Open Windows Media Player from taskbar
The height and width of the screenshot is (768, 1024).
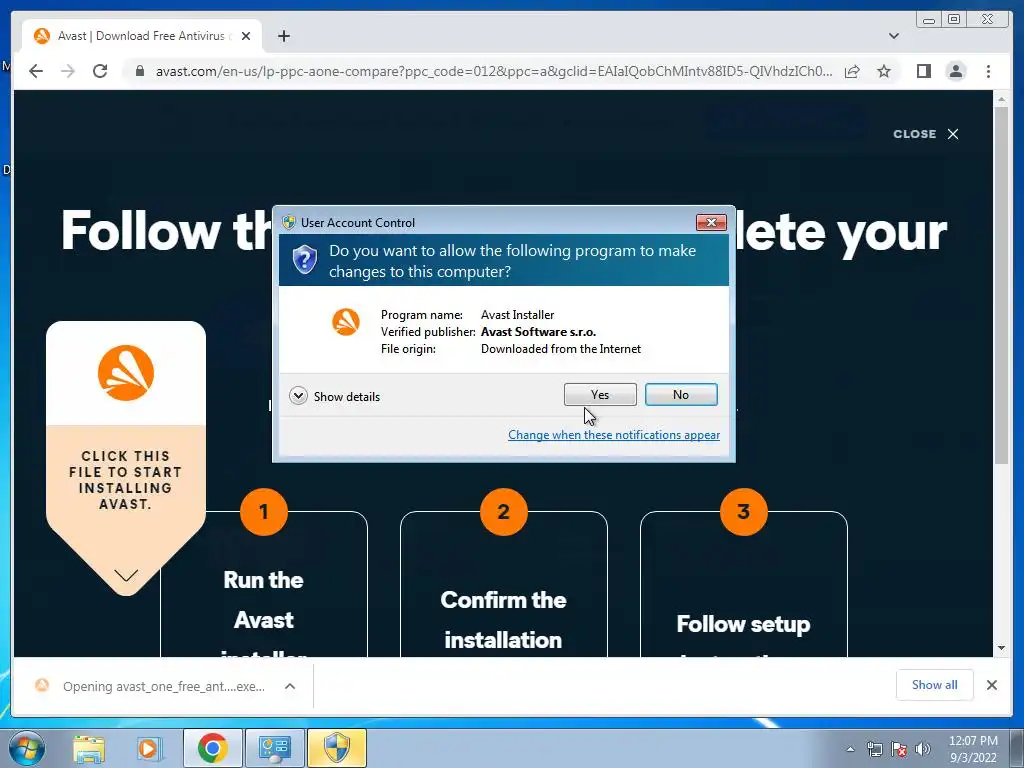pos(148,748)
